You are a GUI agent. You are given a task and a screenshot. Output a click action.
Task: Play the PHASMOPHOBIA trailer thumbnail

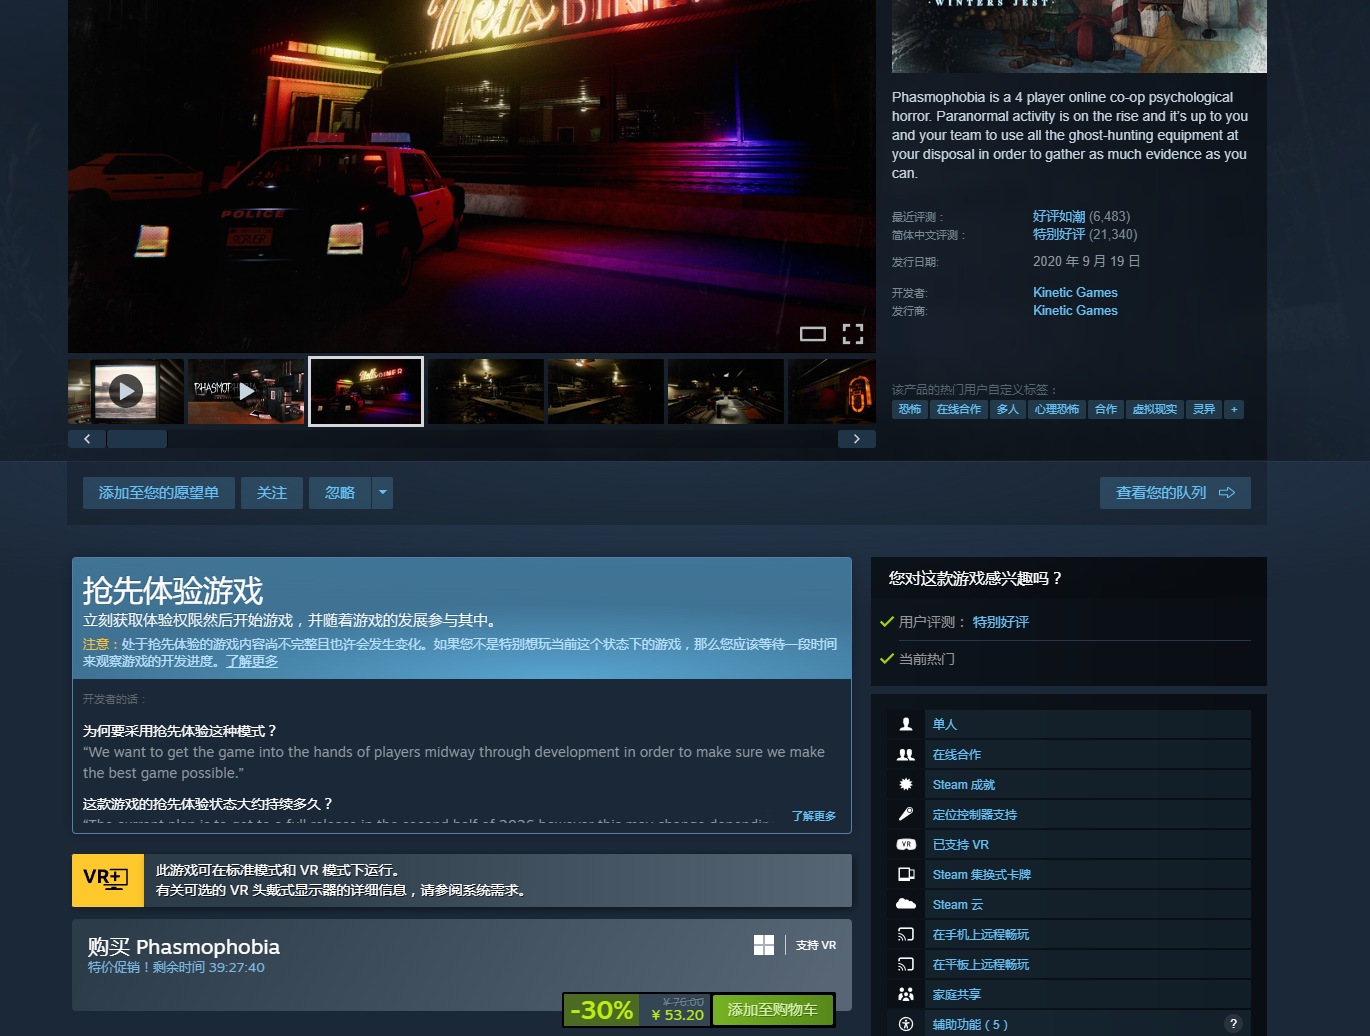tap(246, 391)
